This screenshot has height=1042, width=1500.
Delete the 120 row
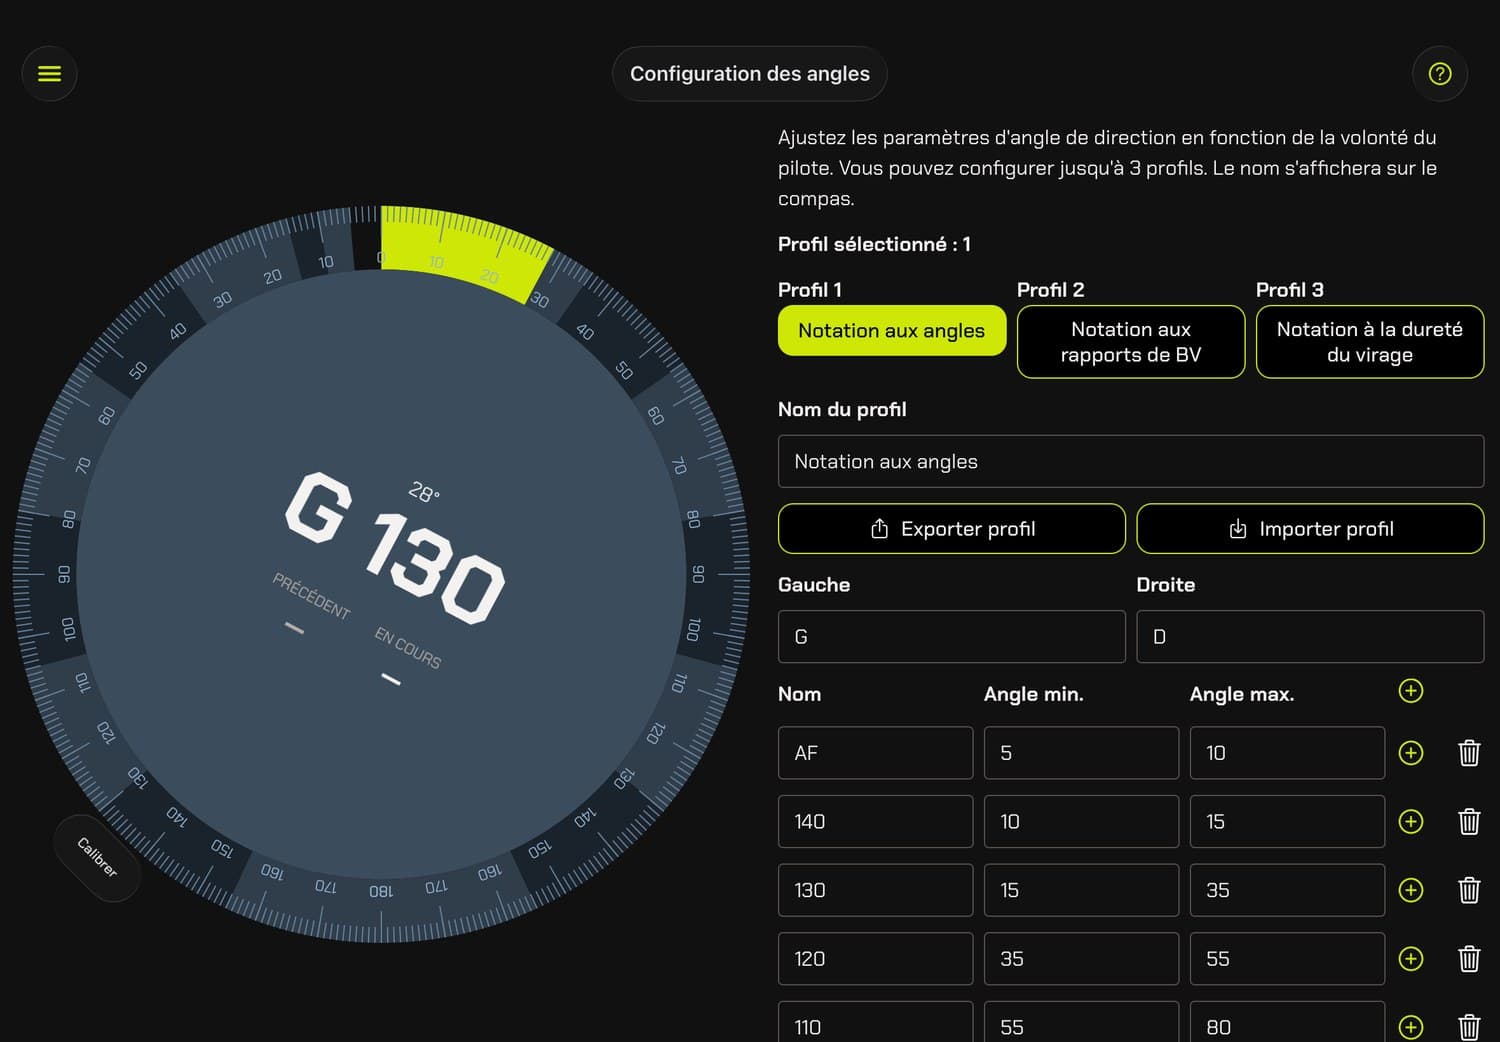point(1468,959)
